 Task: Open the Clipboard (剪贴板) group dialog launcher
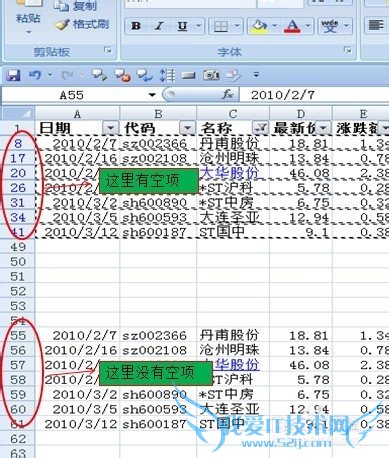(108, 50)
